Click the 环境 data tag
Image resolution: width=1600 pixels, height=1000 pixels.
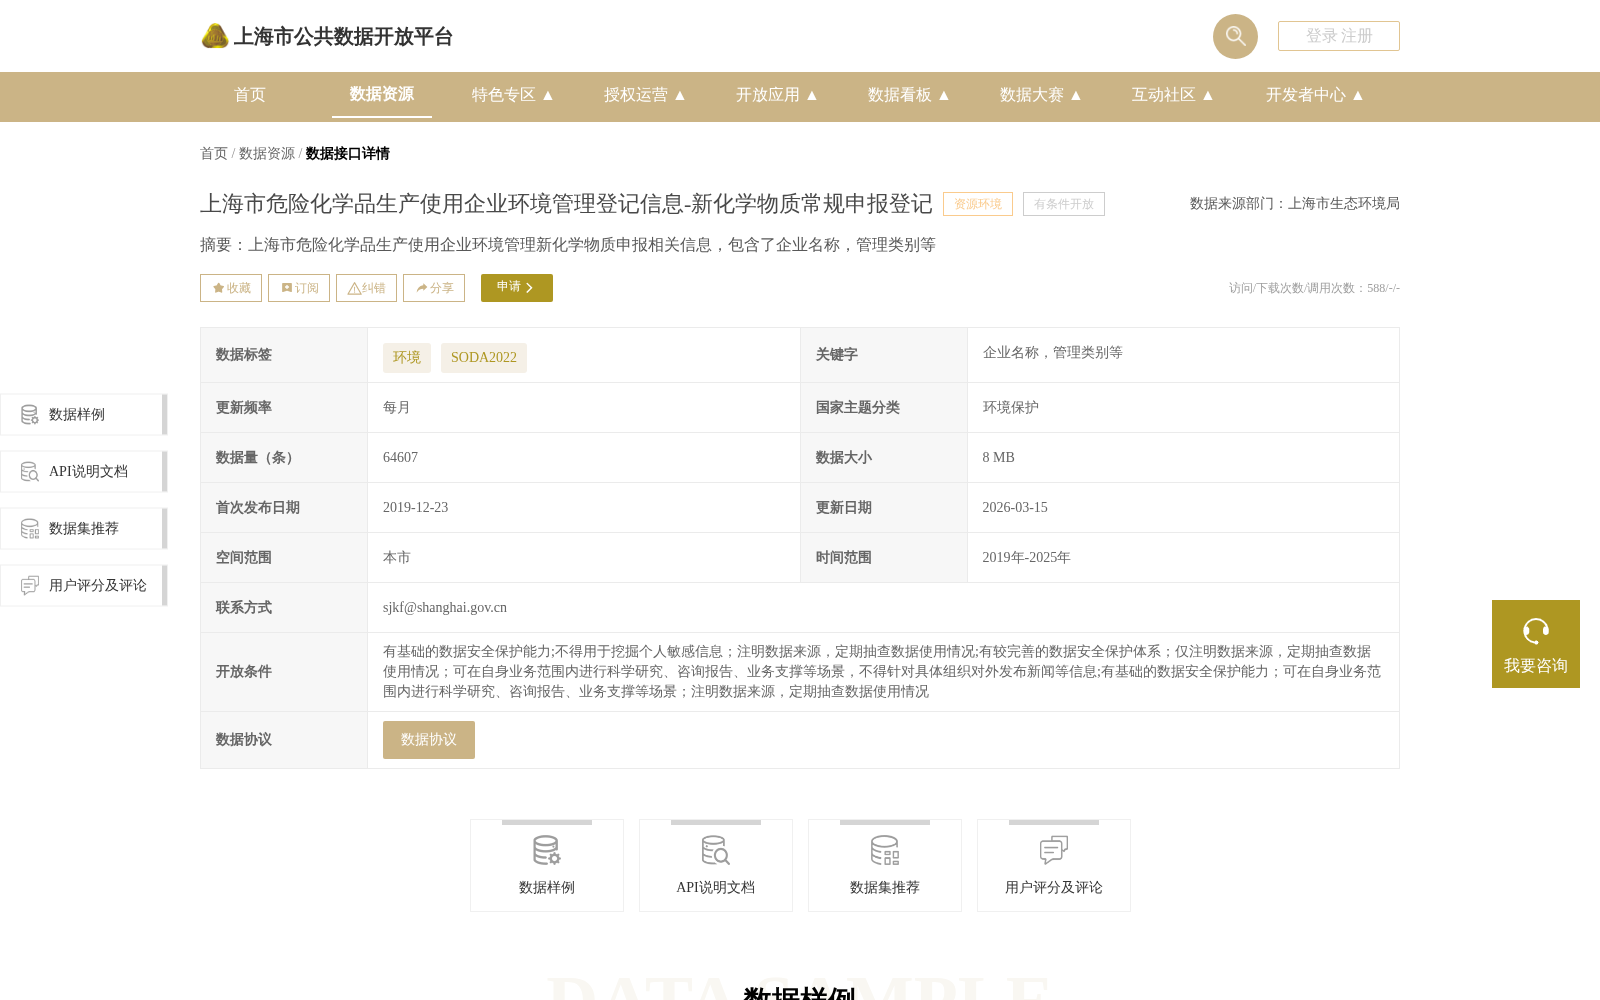click(x=407, y=358)
